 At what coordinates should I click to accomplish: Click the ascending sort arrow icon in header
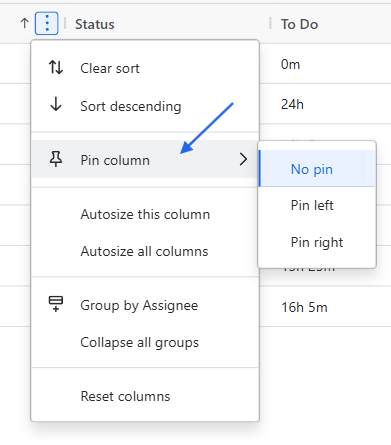click(x=24, y=23)
